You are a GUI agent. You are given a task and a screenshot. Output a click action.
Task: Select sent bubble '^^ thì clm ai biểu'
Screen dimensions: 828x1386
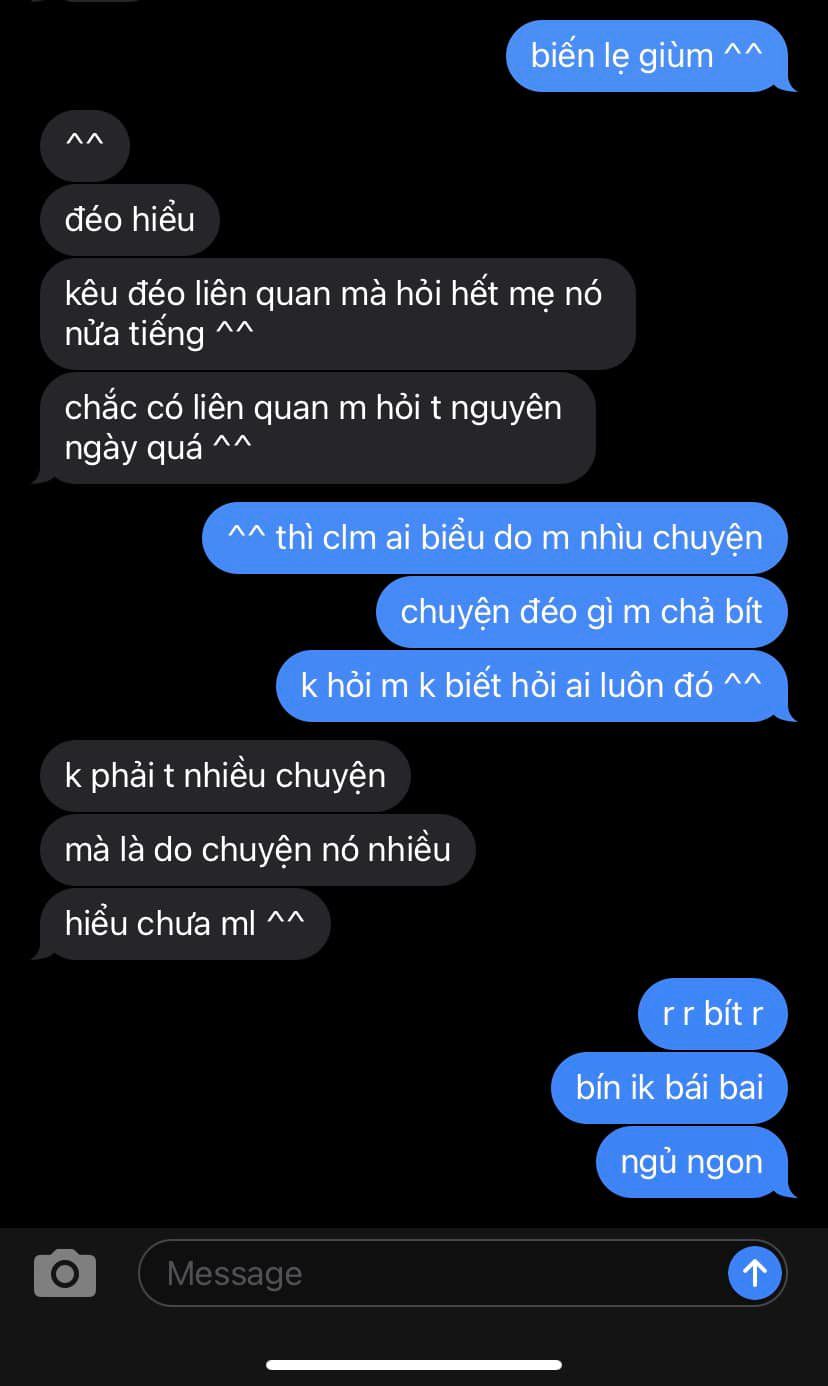pos(495,538)
